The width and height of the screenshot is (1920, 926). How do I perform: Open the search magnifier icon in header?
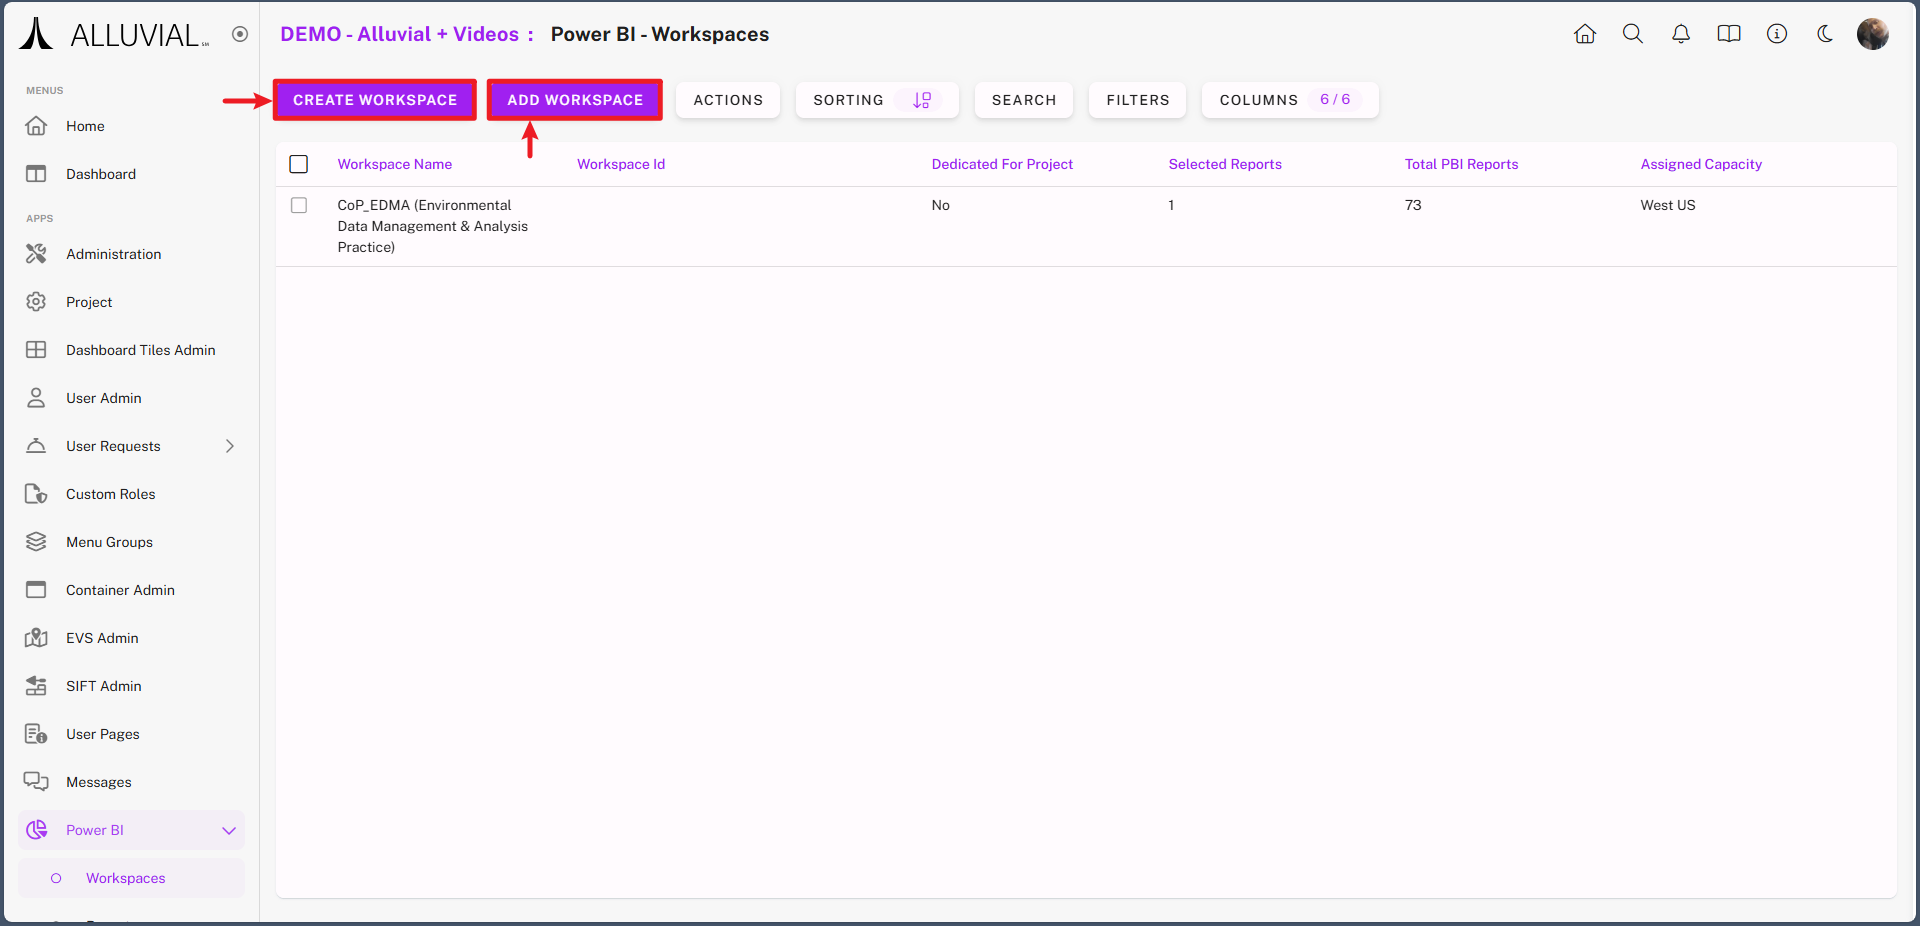(x=1633, y=34)
